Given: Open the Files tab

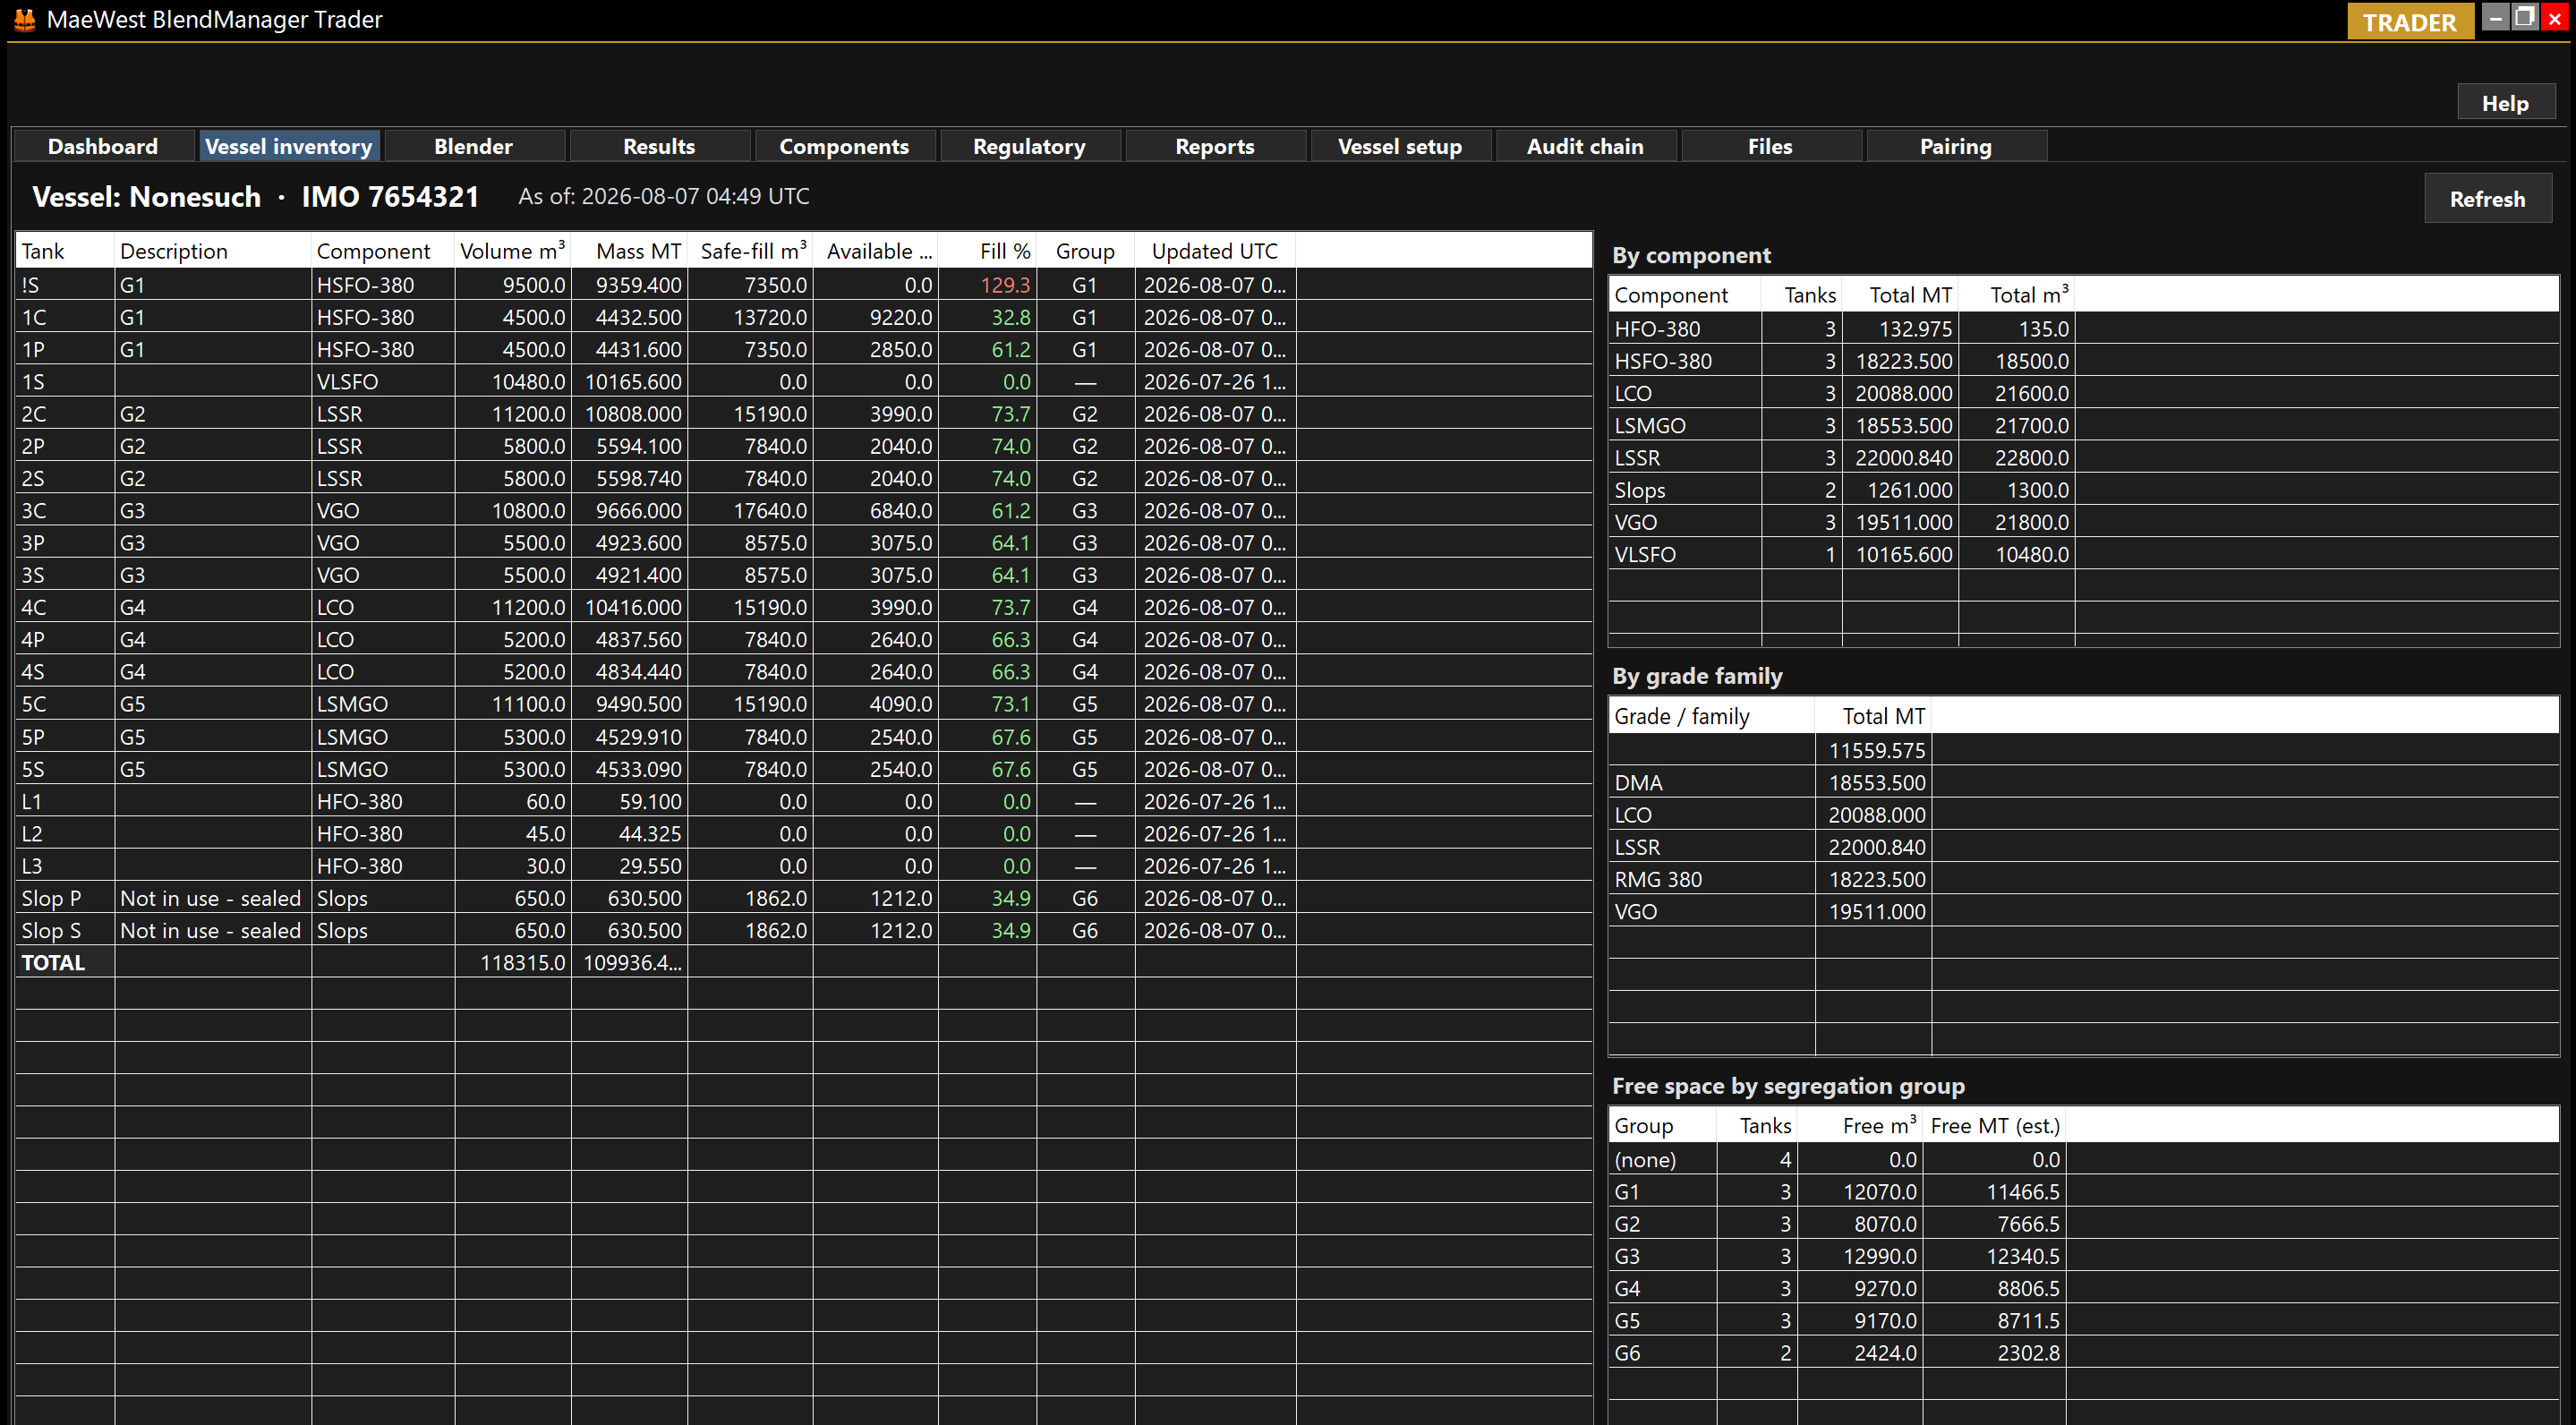Looking at the screenshot, I should click(1770, 146).
